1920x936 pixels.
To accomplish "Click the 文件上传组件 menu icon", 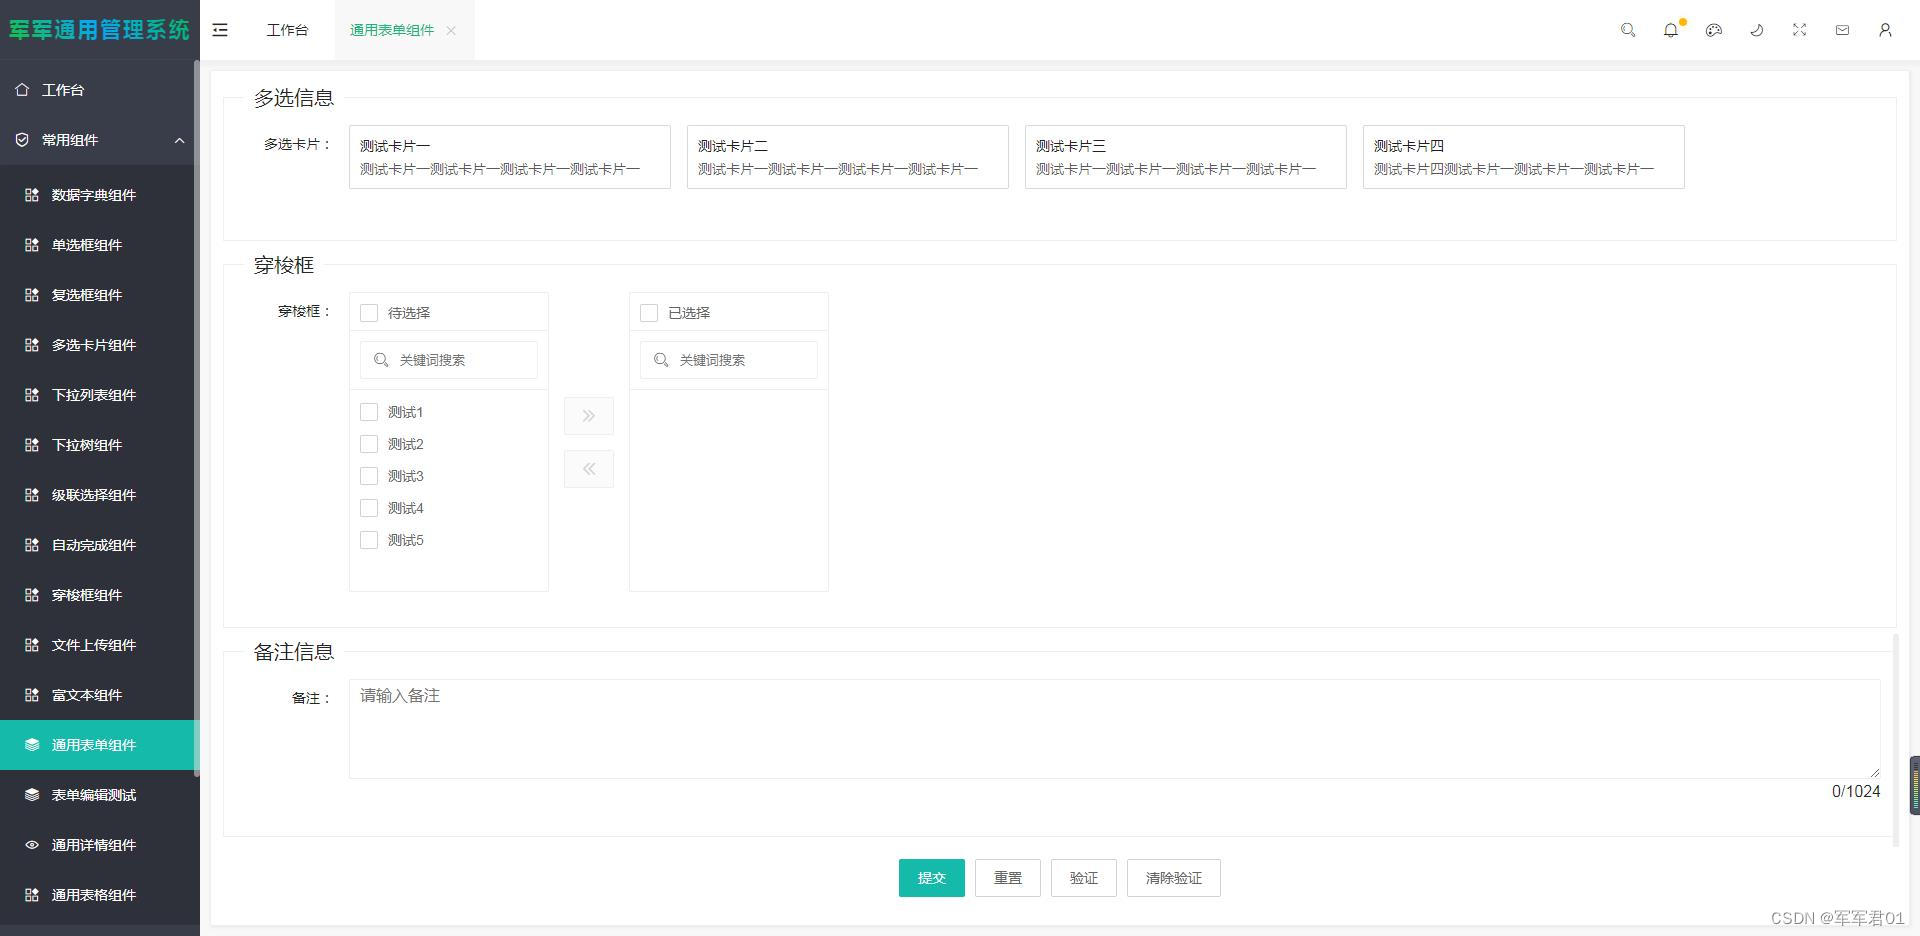I will [32, 645].
